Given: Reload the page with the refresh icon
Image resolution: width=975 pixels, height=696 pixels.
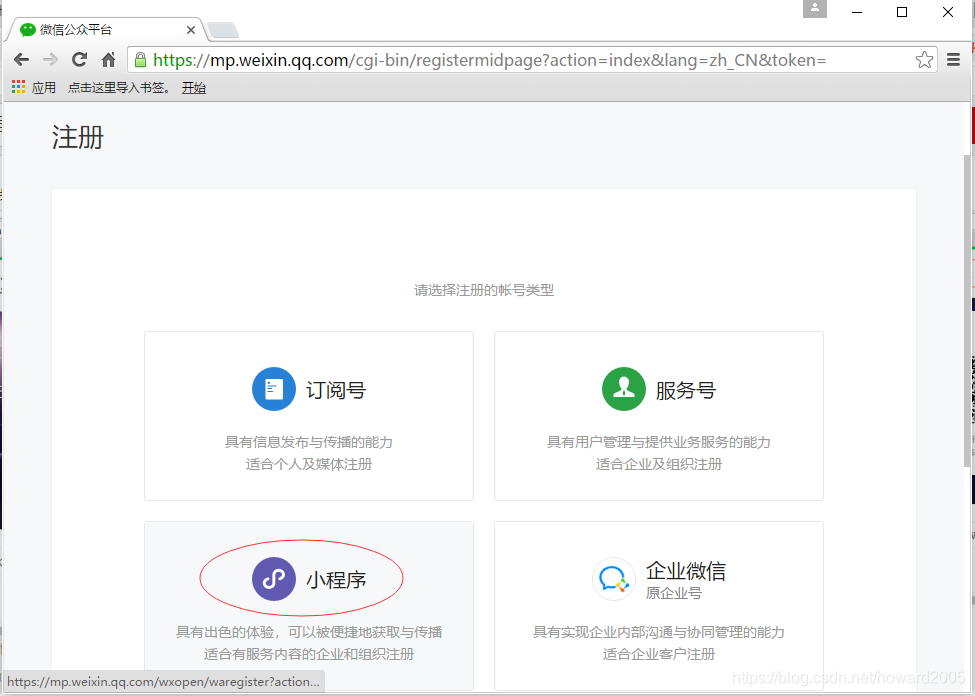Looking at the screenshot, I should click(79, 60).
